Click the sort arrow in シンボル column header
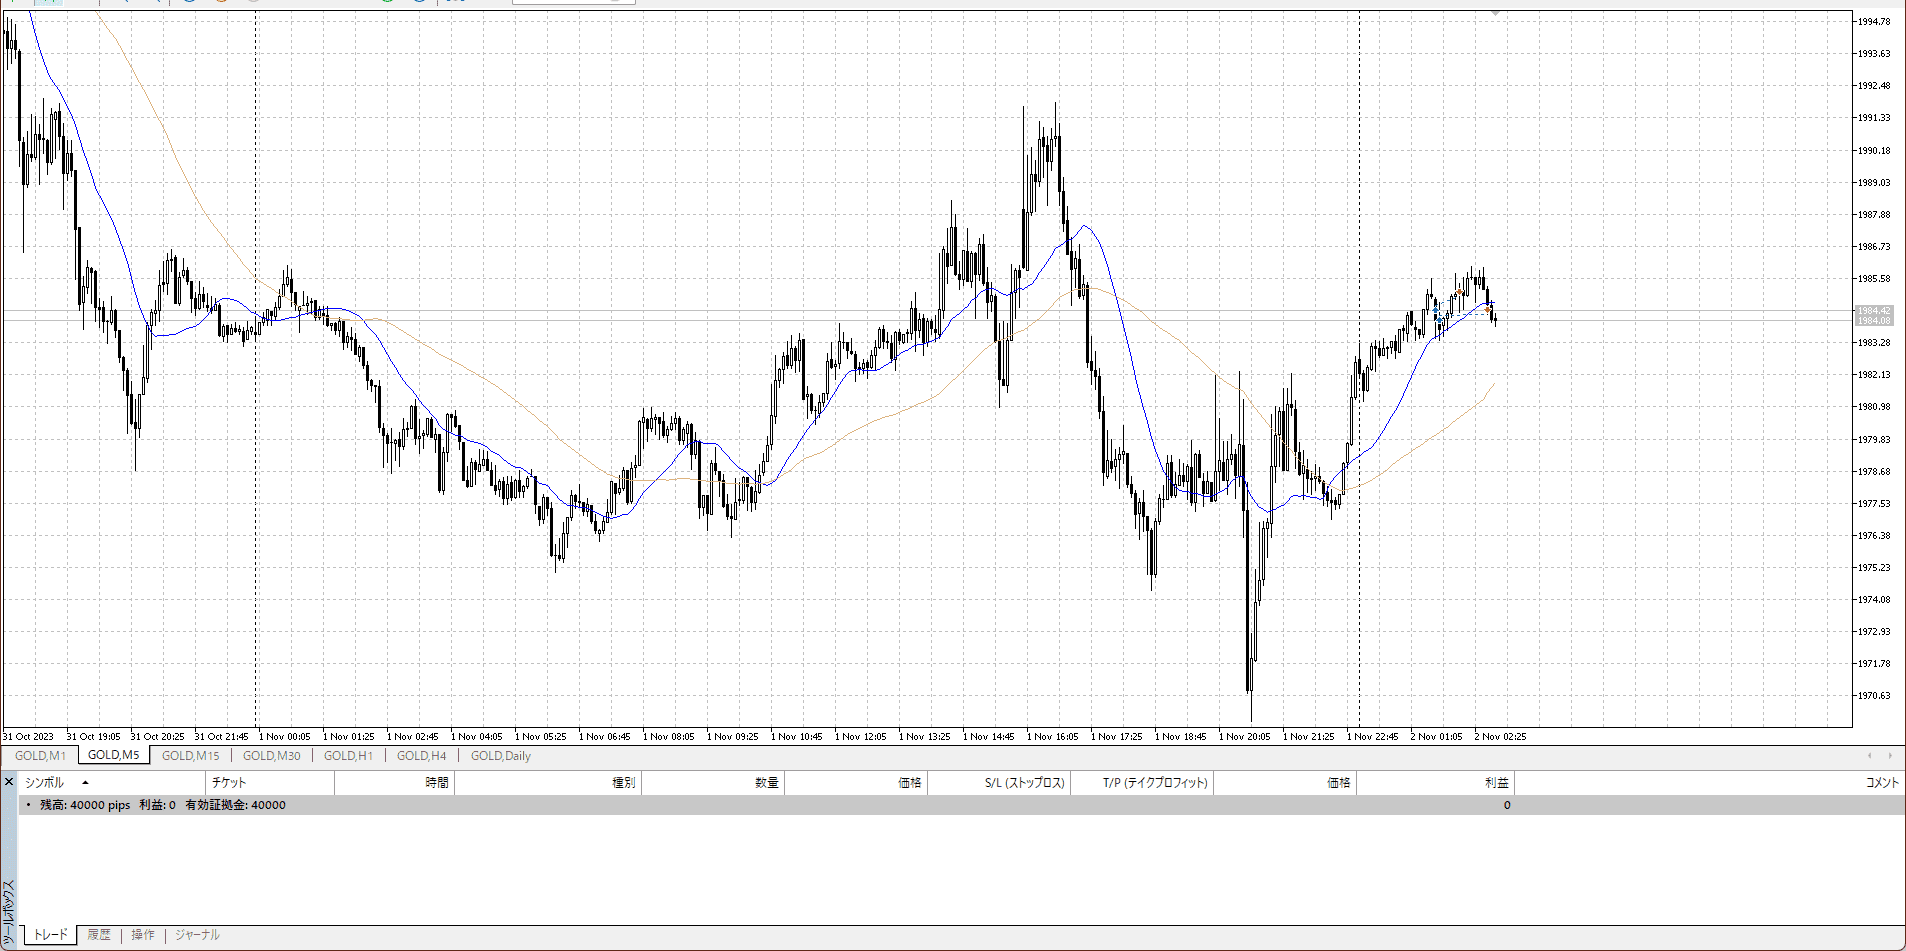The image size is (1906, 951). click(x=85, y=783)
